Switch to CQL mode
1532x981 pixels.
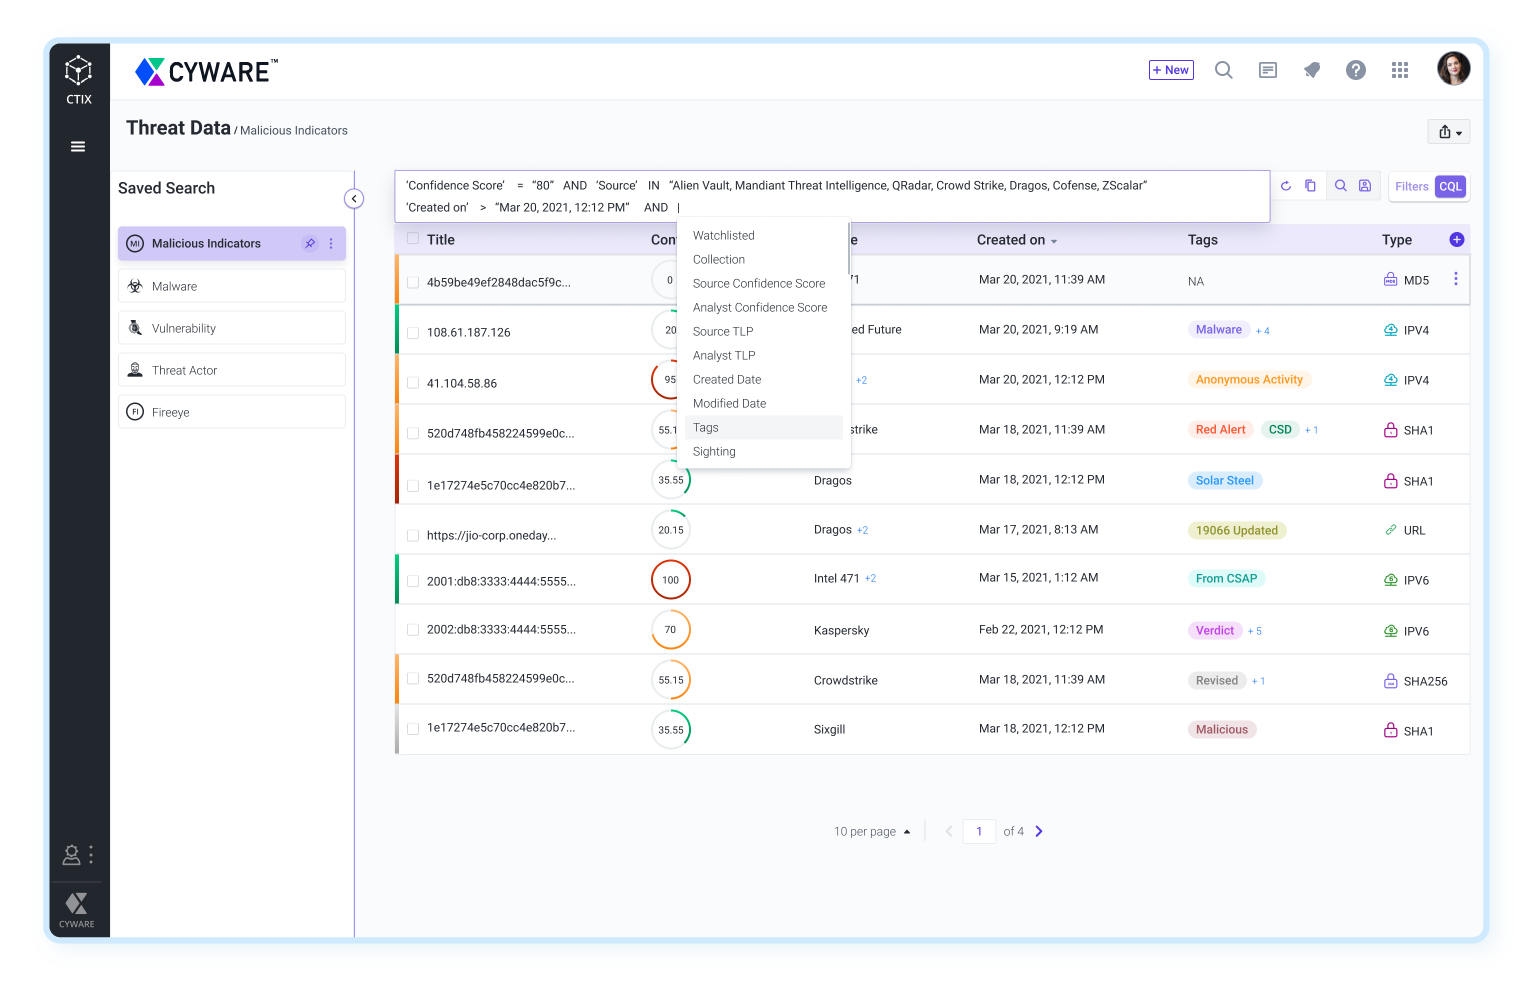coord(1450,187)
